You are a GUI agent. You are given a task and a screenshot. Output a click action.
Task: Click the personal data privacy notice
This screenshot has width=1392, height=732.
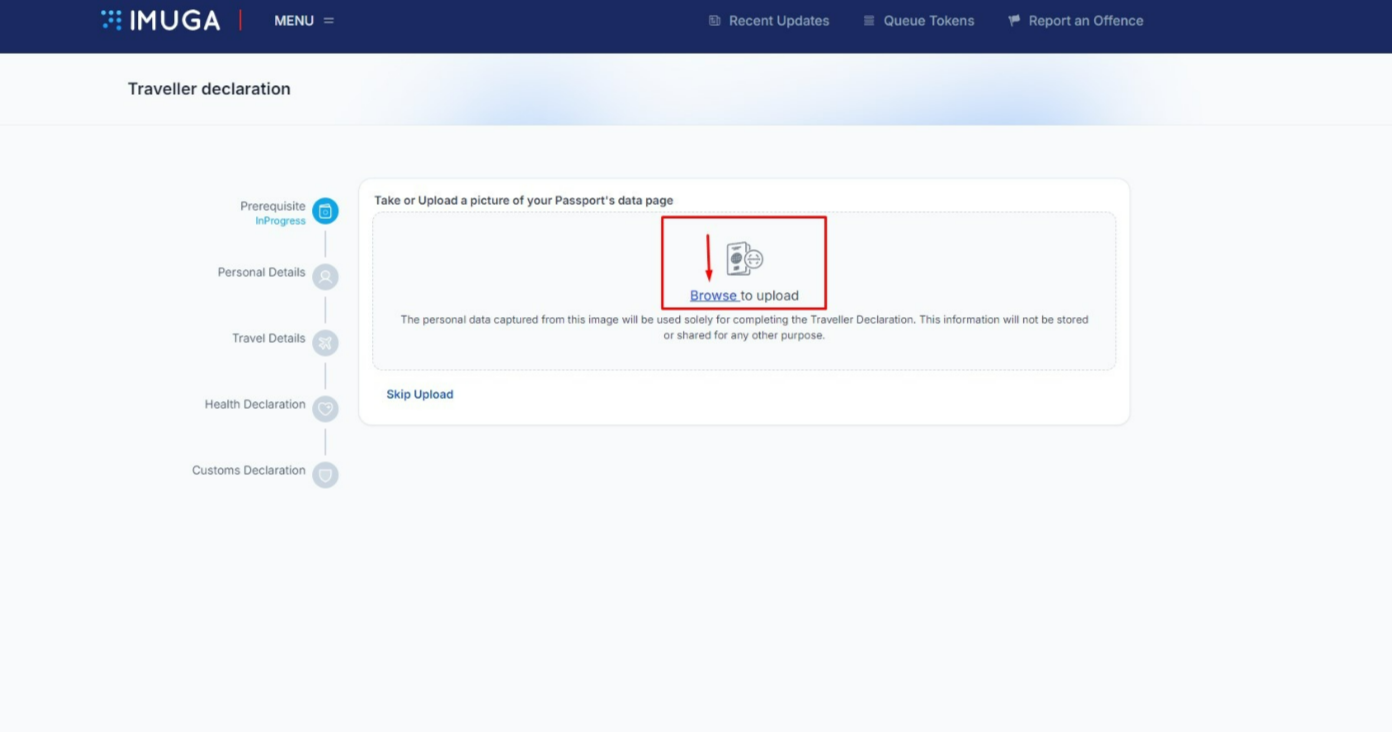point(744,328)
